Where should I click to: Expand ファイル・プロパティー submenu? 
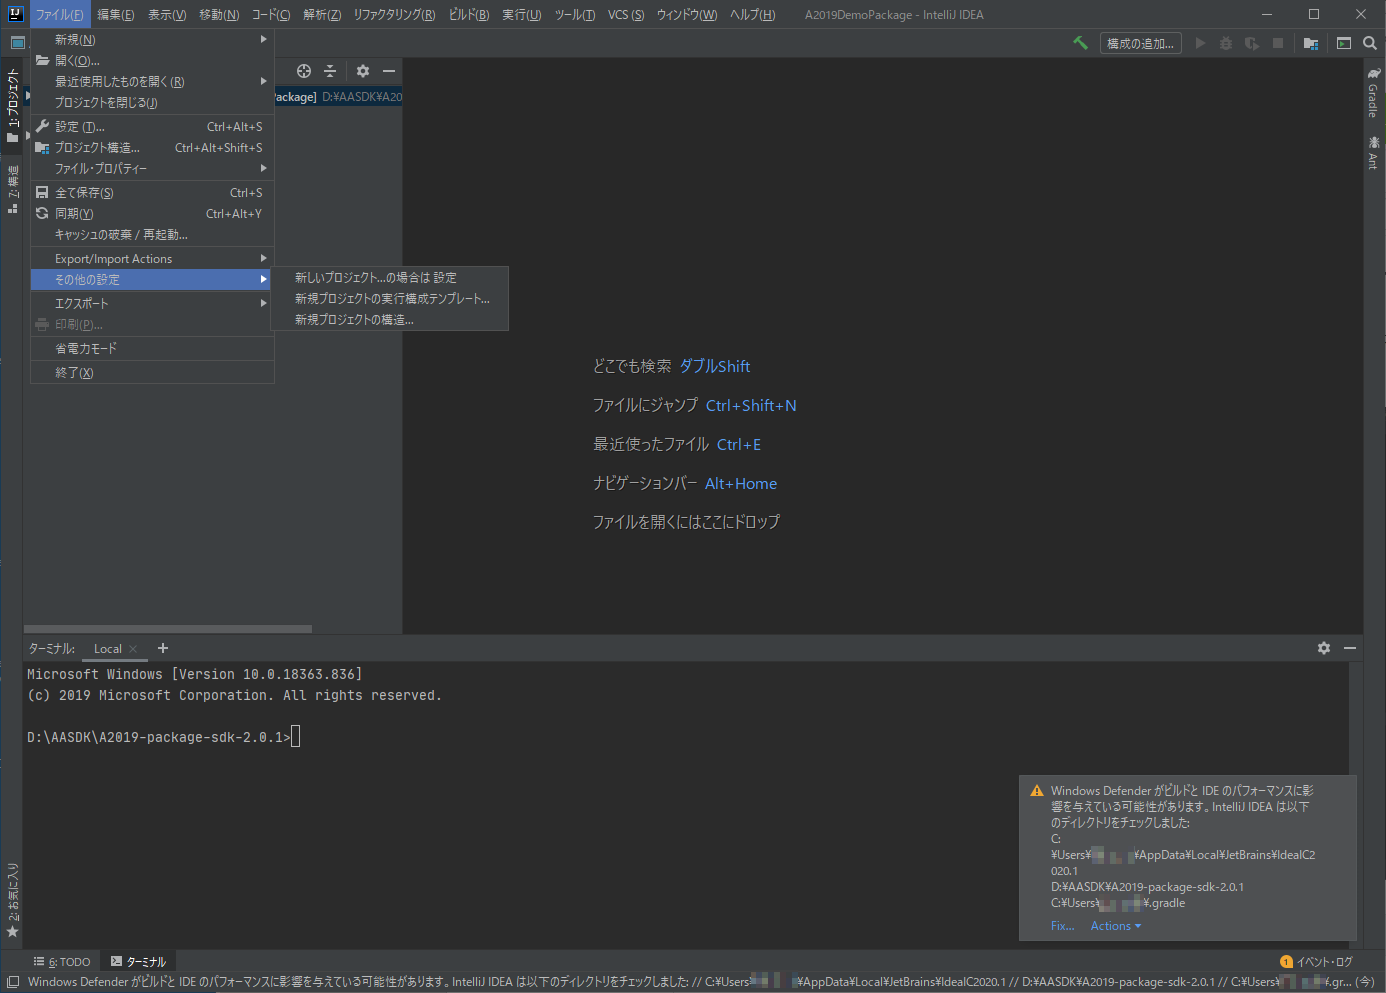coord(152,168)
